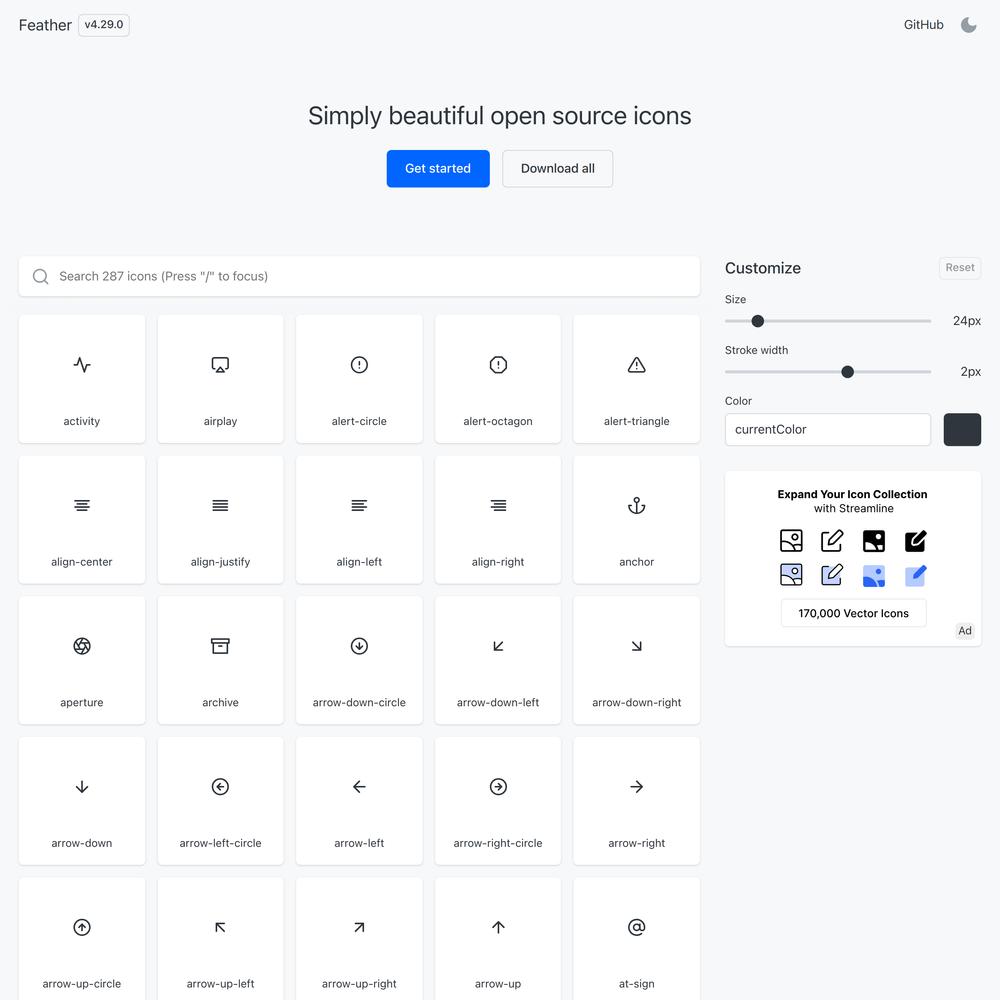Reset the customize settings
The height and width of the screenshot is (1000, 1000).
(959, 268)
